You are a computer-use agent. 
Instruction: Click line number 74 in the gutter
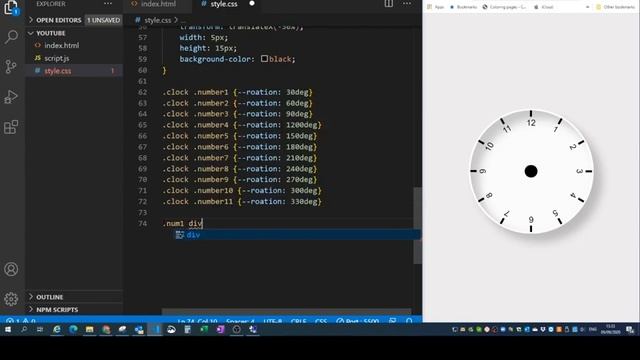142,223
